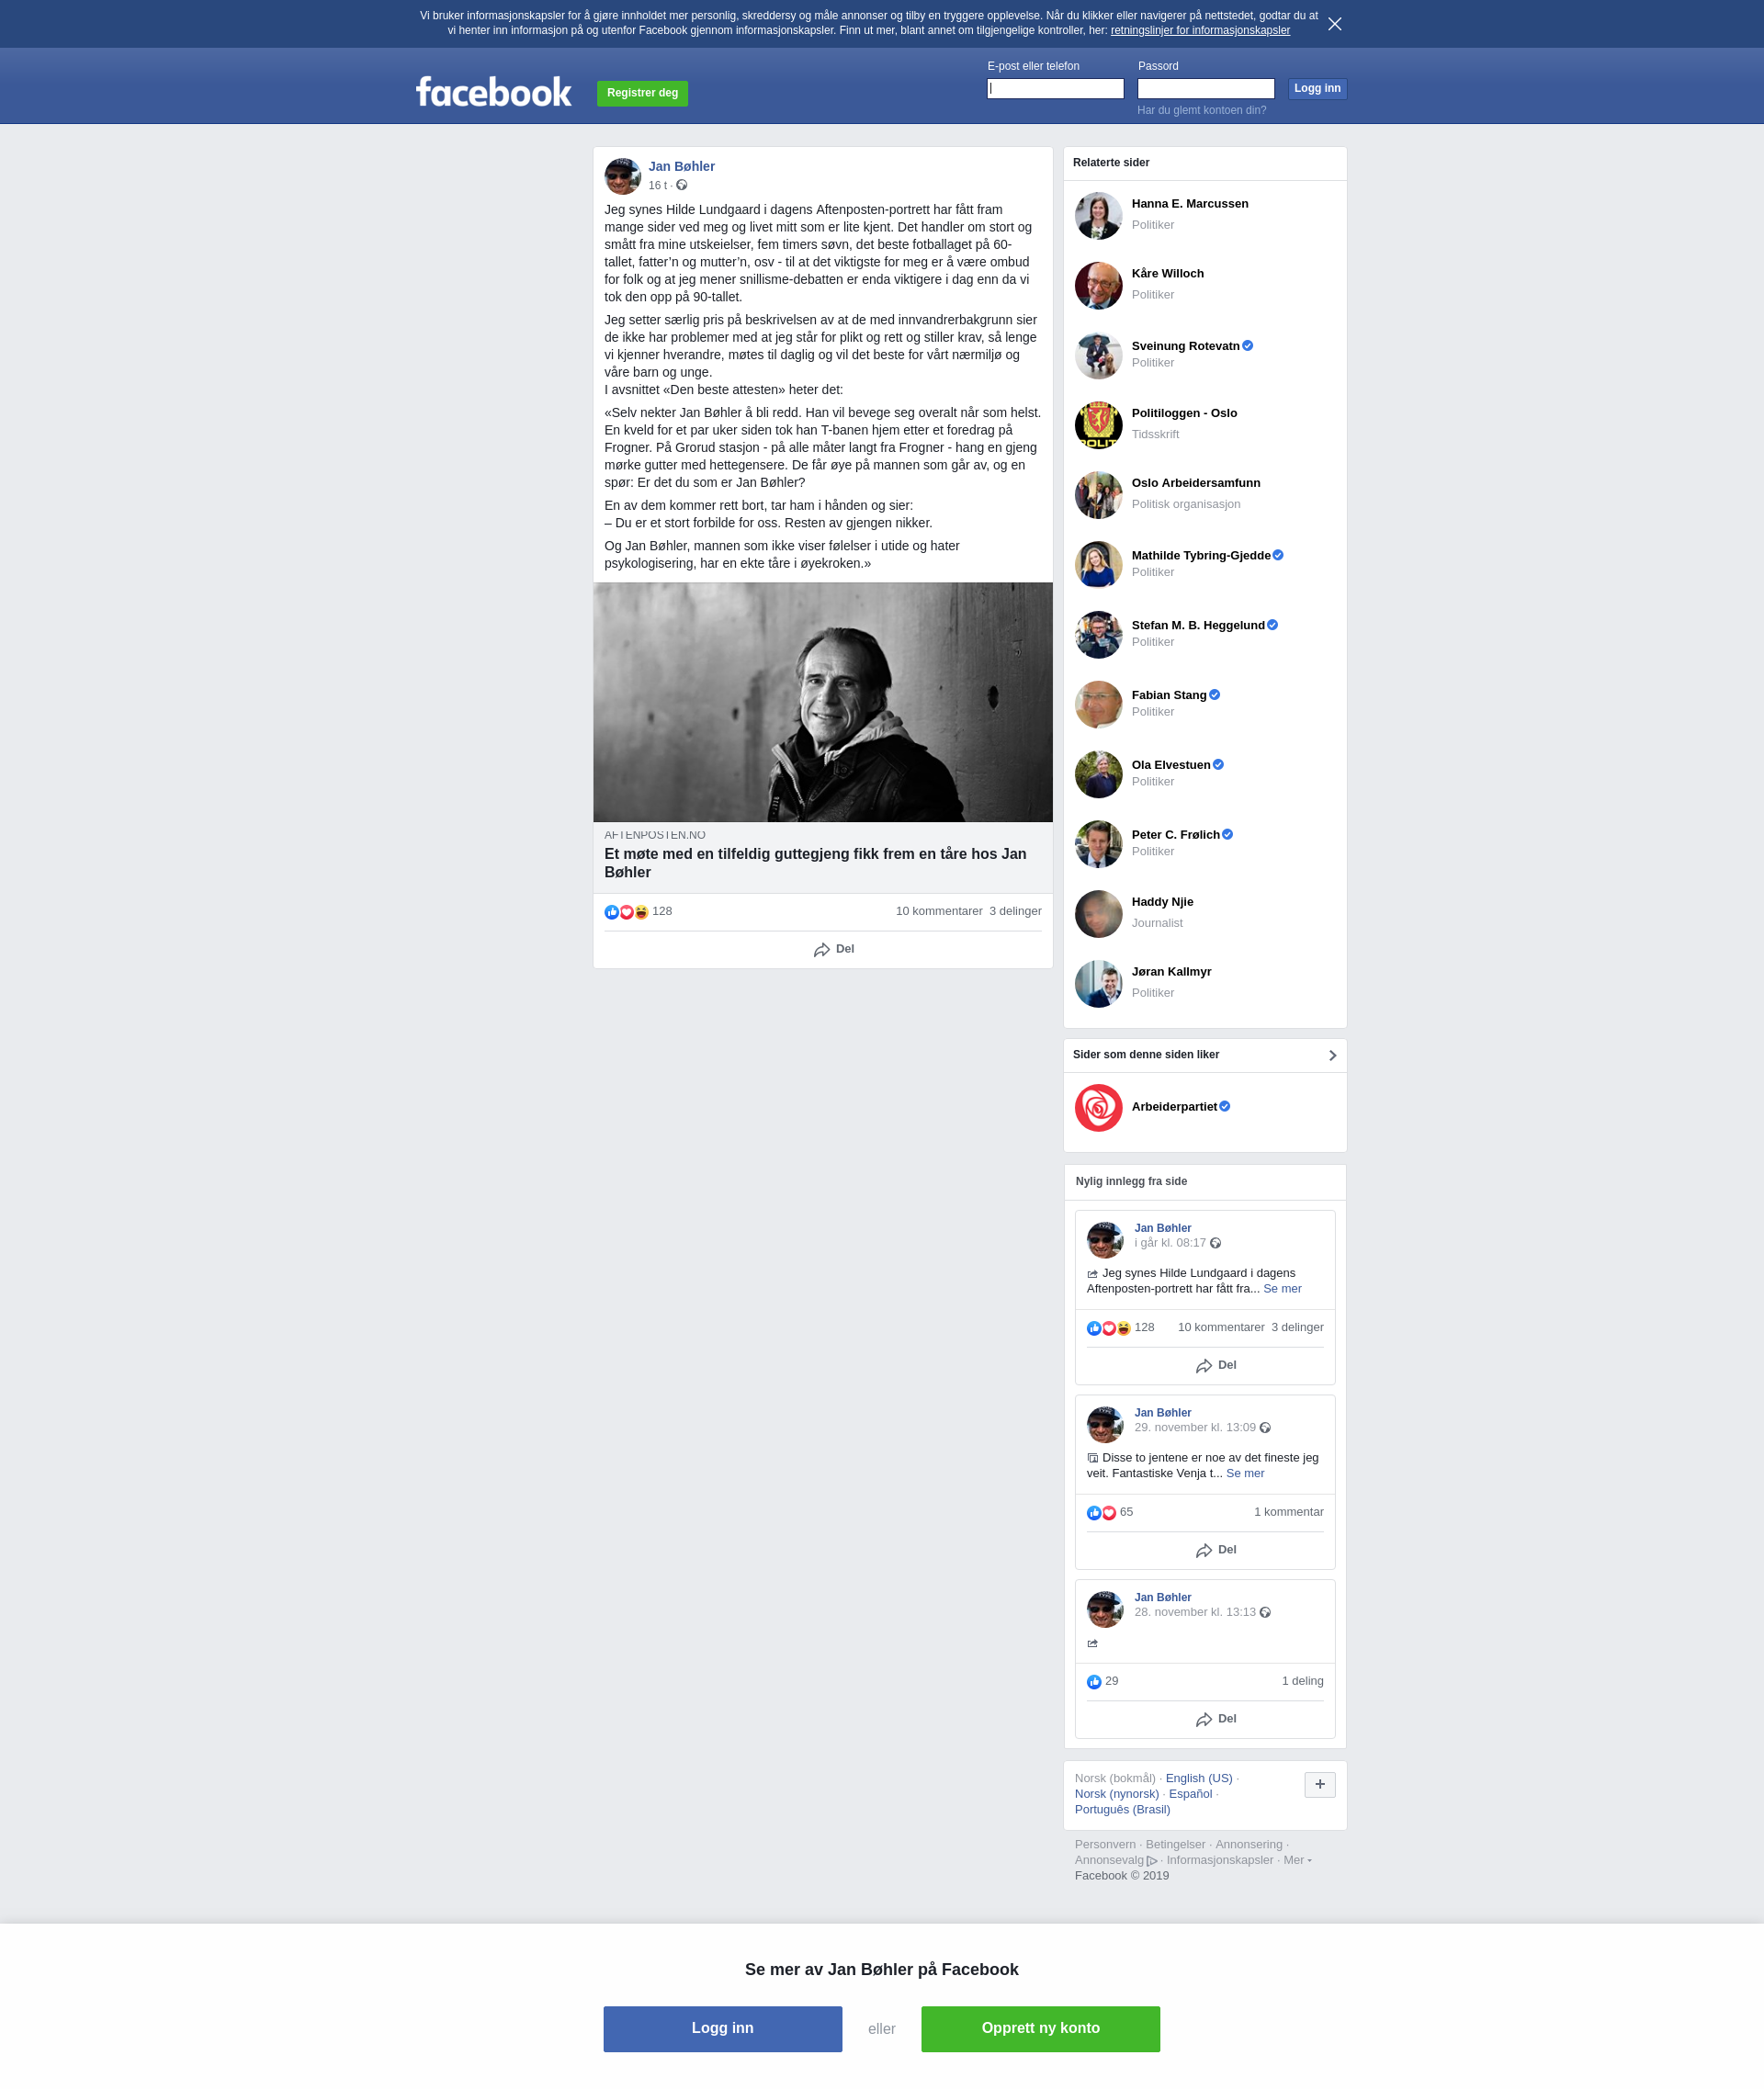The image size is (1764, 2089).
Task: Open the Mer dropdown in footer
Action: tap(1297, 1860)
